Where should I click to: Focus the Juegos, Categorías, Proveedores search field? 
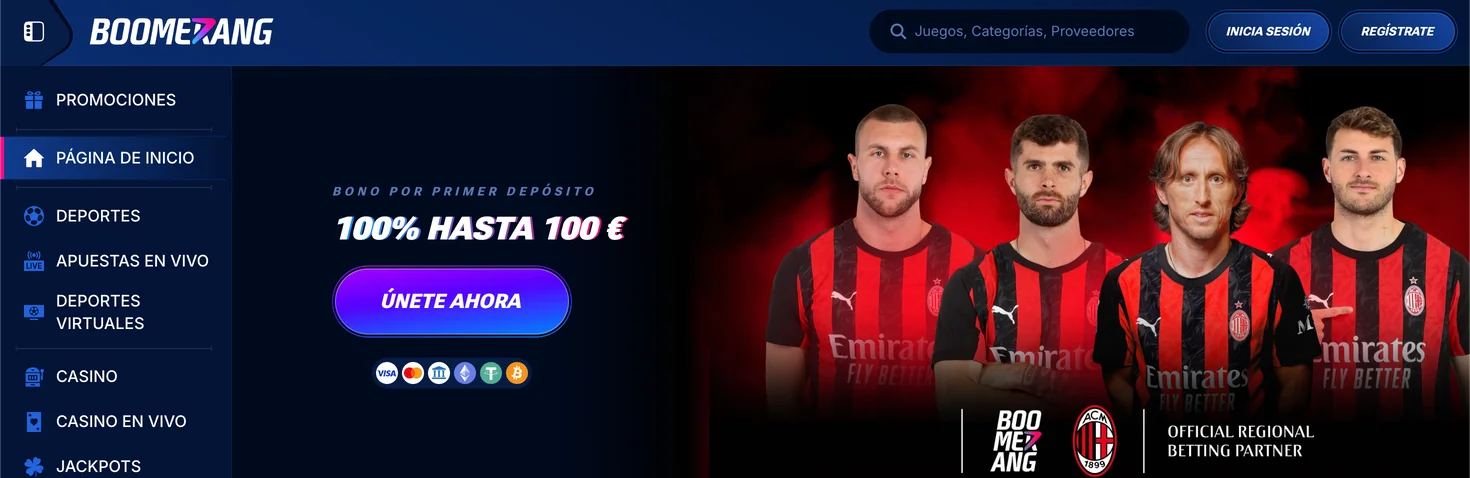pos(1029,32)
